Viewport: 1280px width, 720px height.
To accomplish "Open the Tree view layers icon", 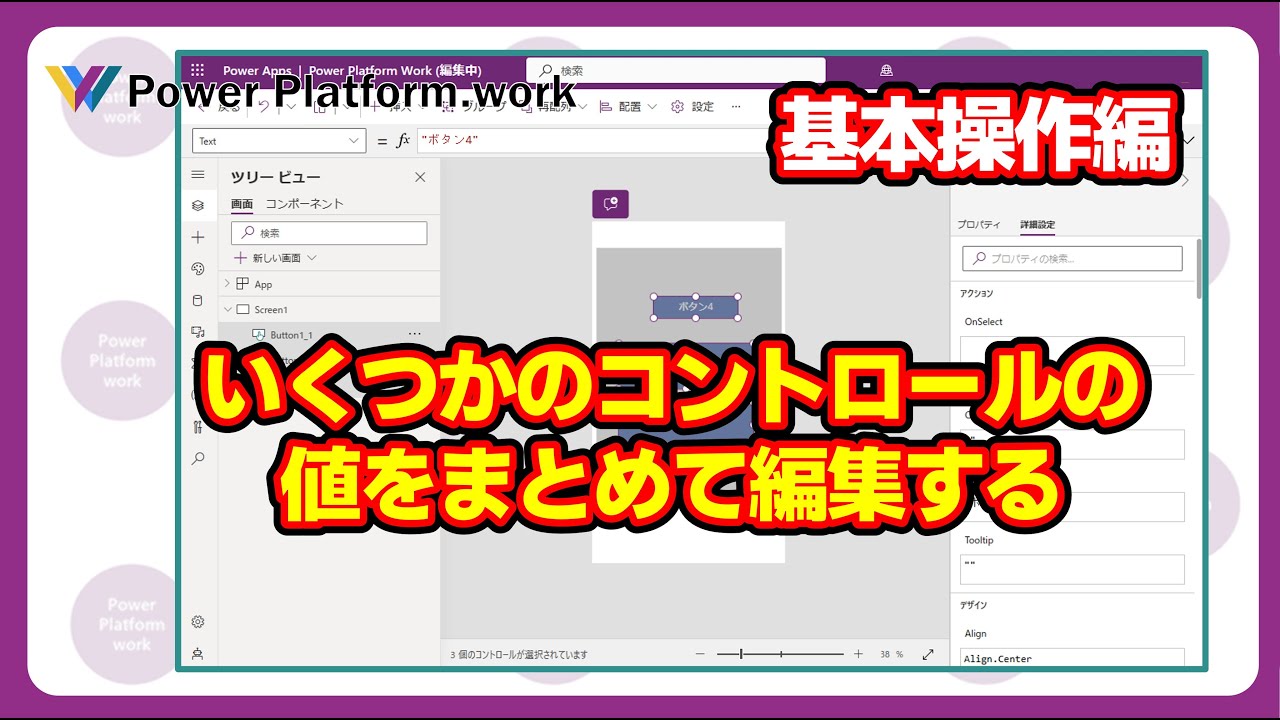I will [x=198, y=205].
